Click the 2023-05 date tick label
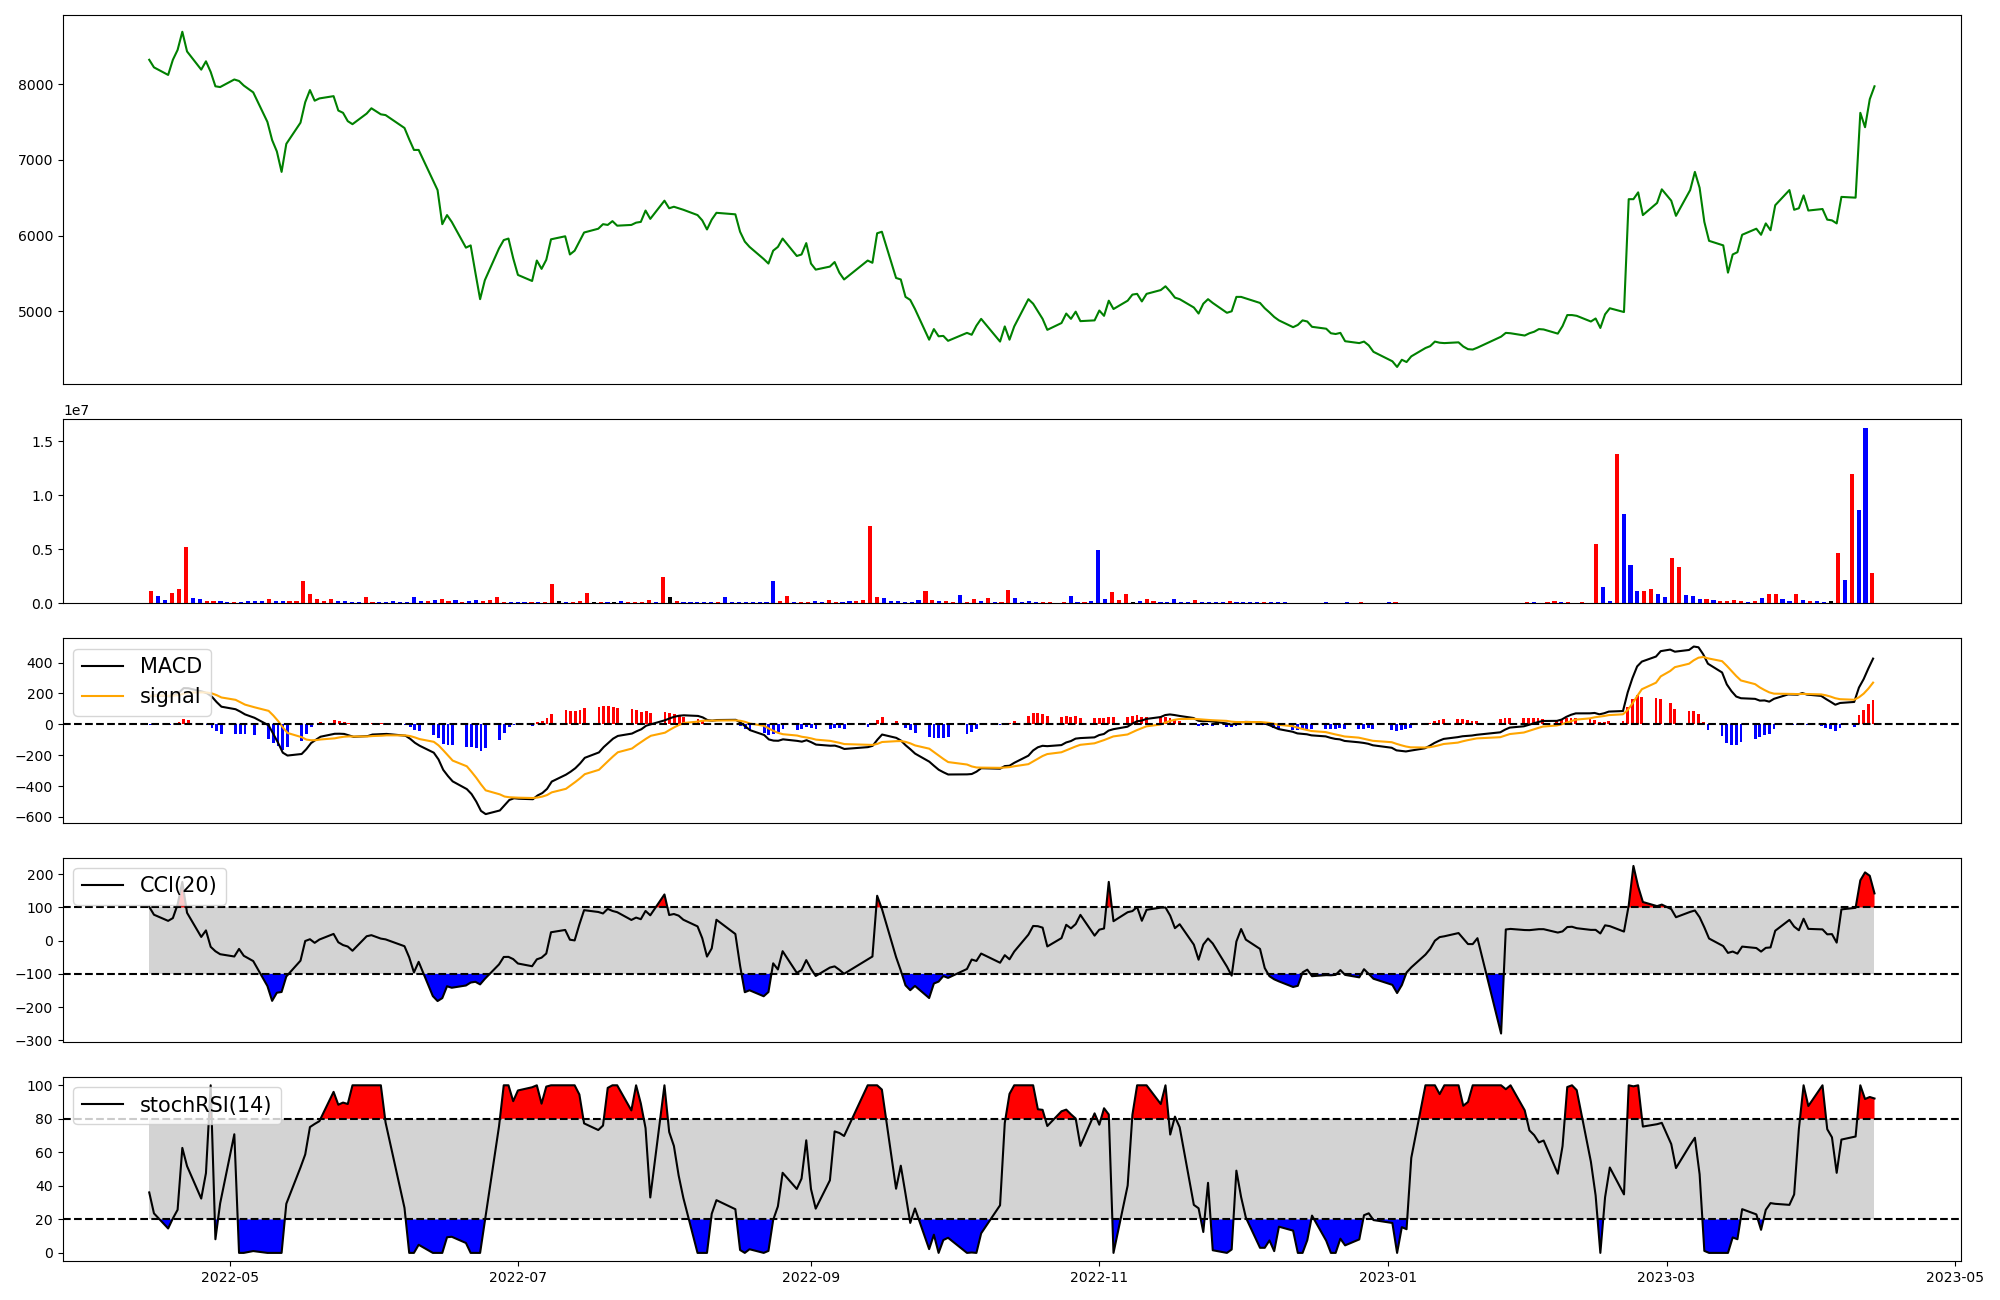The width and height of the screenshot is (2000, 1300). click(1955, 1276)
